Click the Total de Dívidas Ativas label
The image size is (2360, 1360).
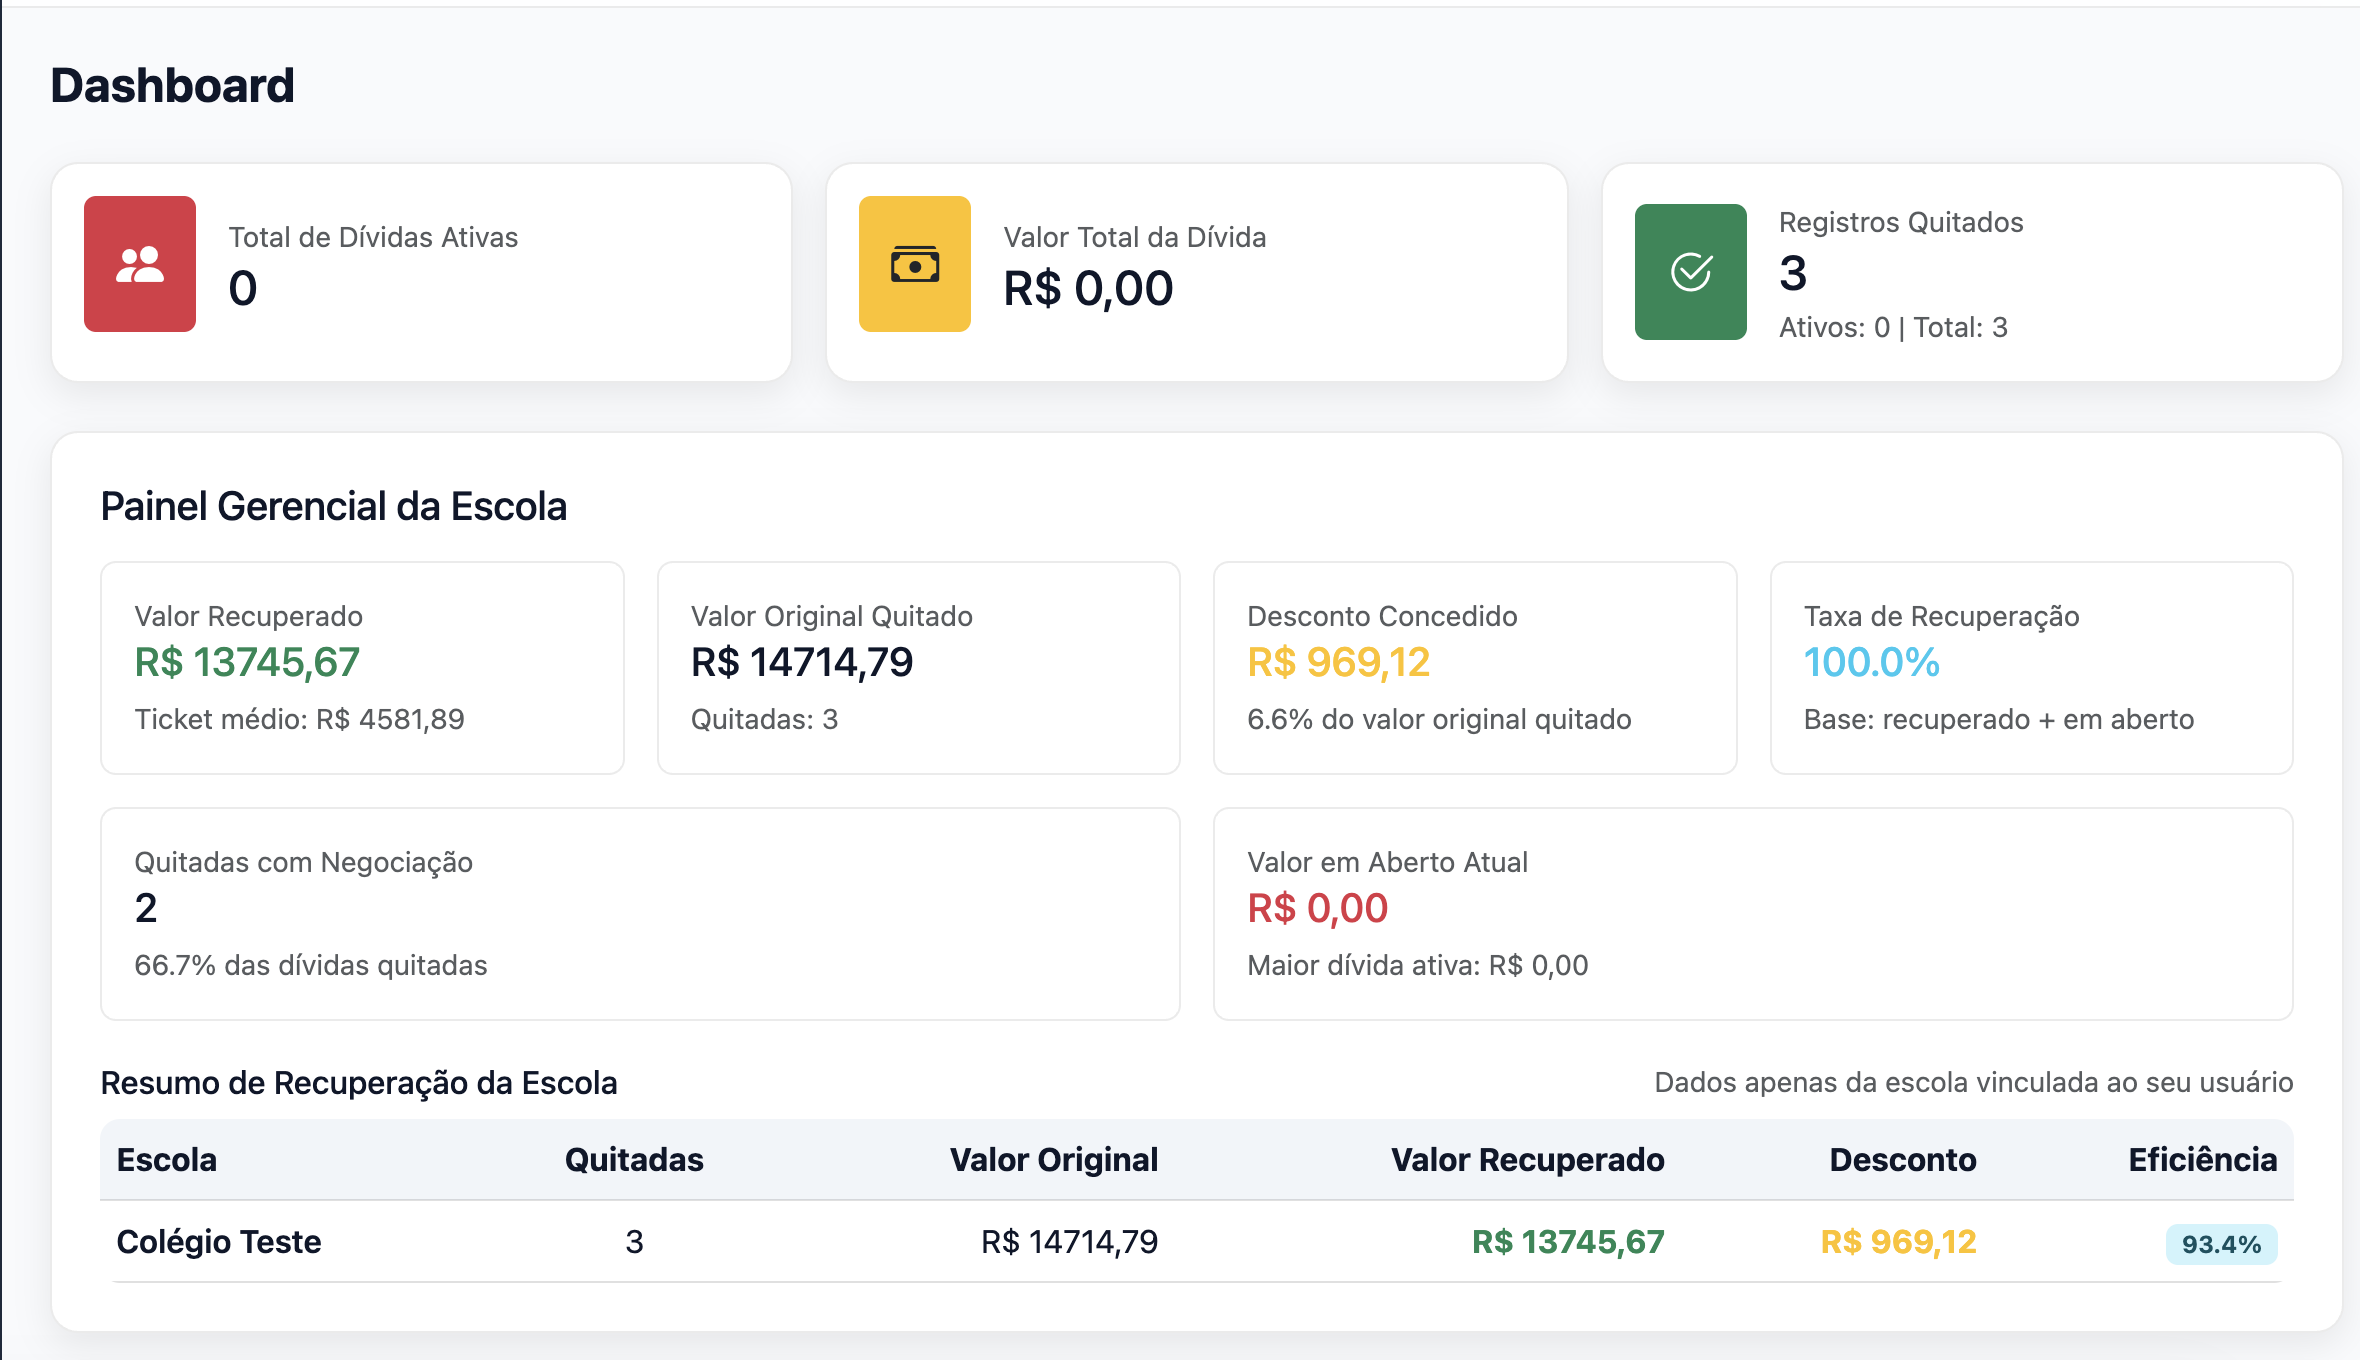click(373, 237)
